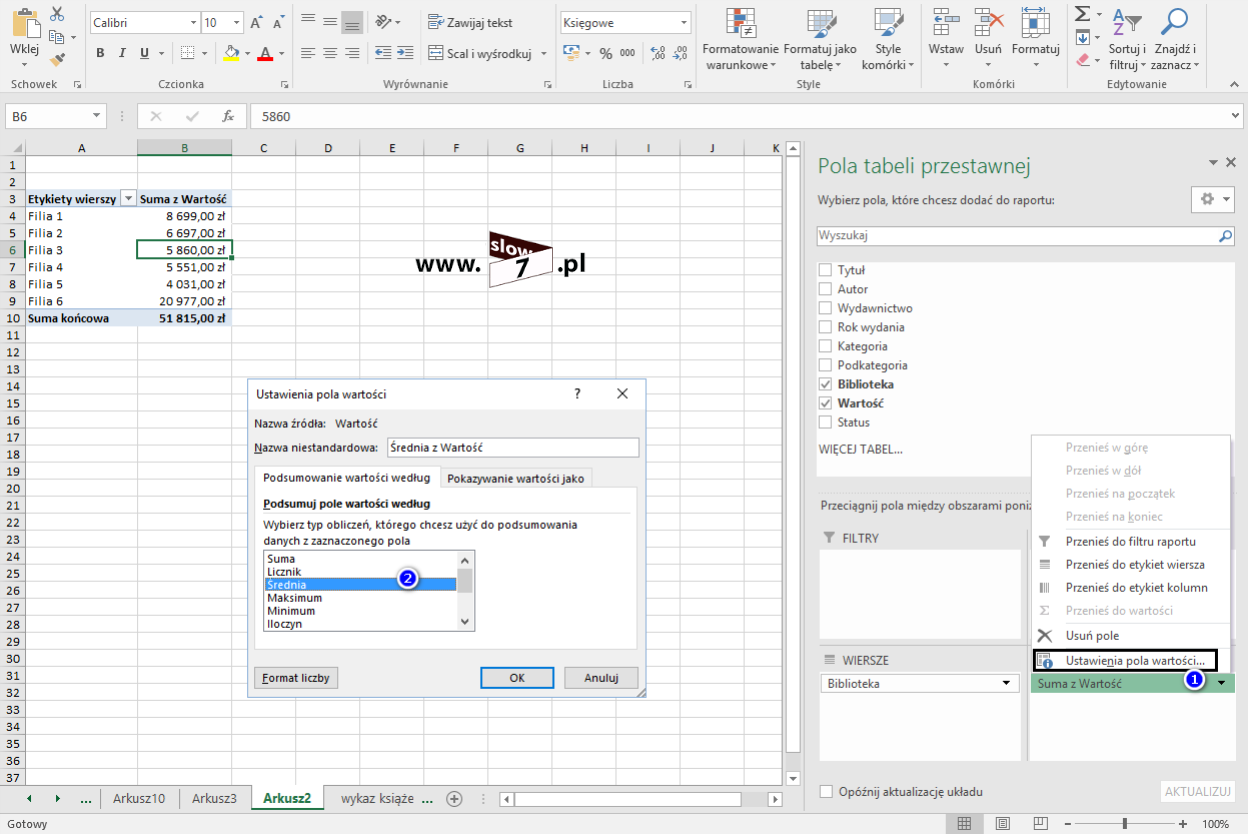Viewport: 1248px width, 834px height.
Task: Expand the Name Box dropdown
Action: point(96,116)
